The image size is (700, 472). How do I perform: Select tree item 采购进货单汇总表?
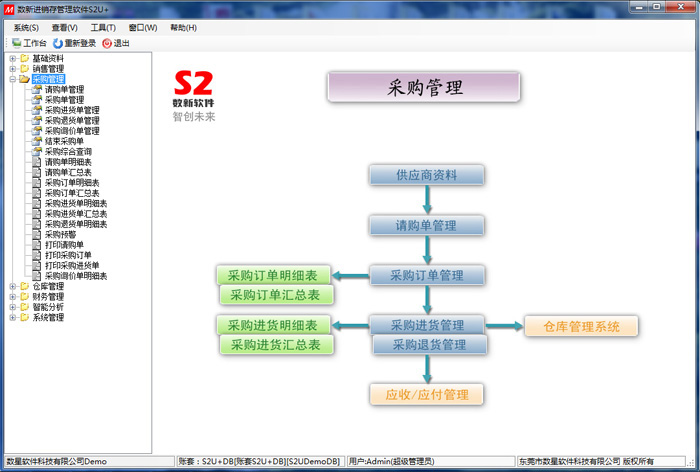pos(76,213)
